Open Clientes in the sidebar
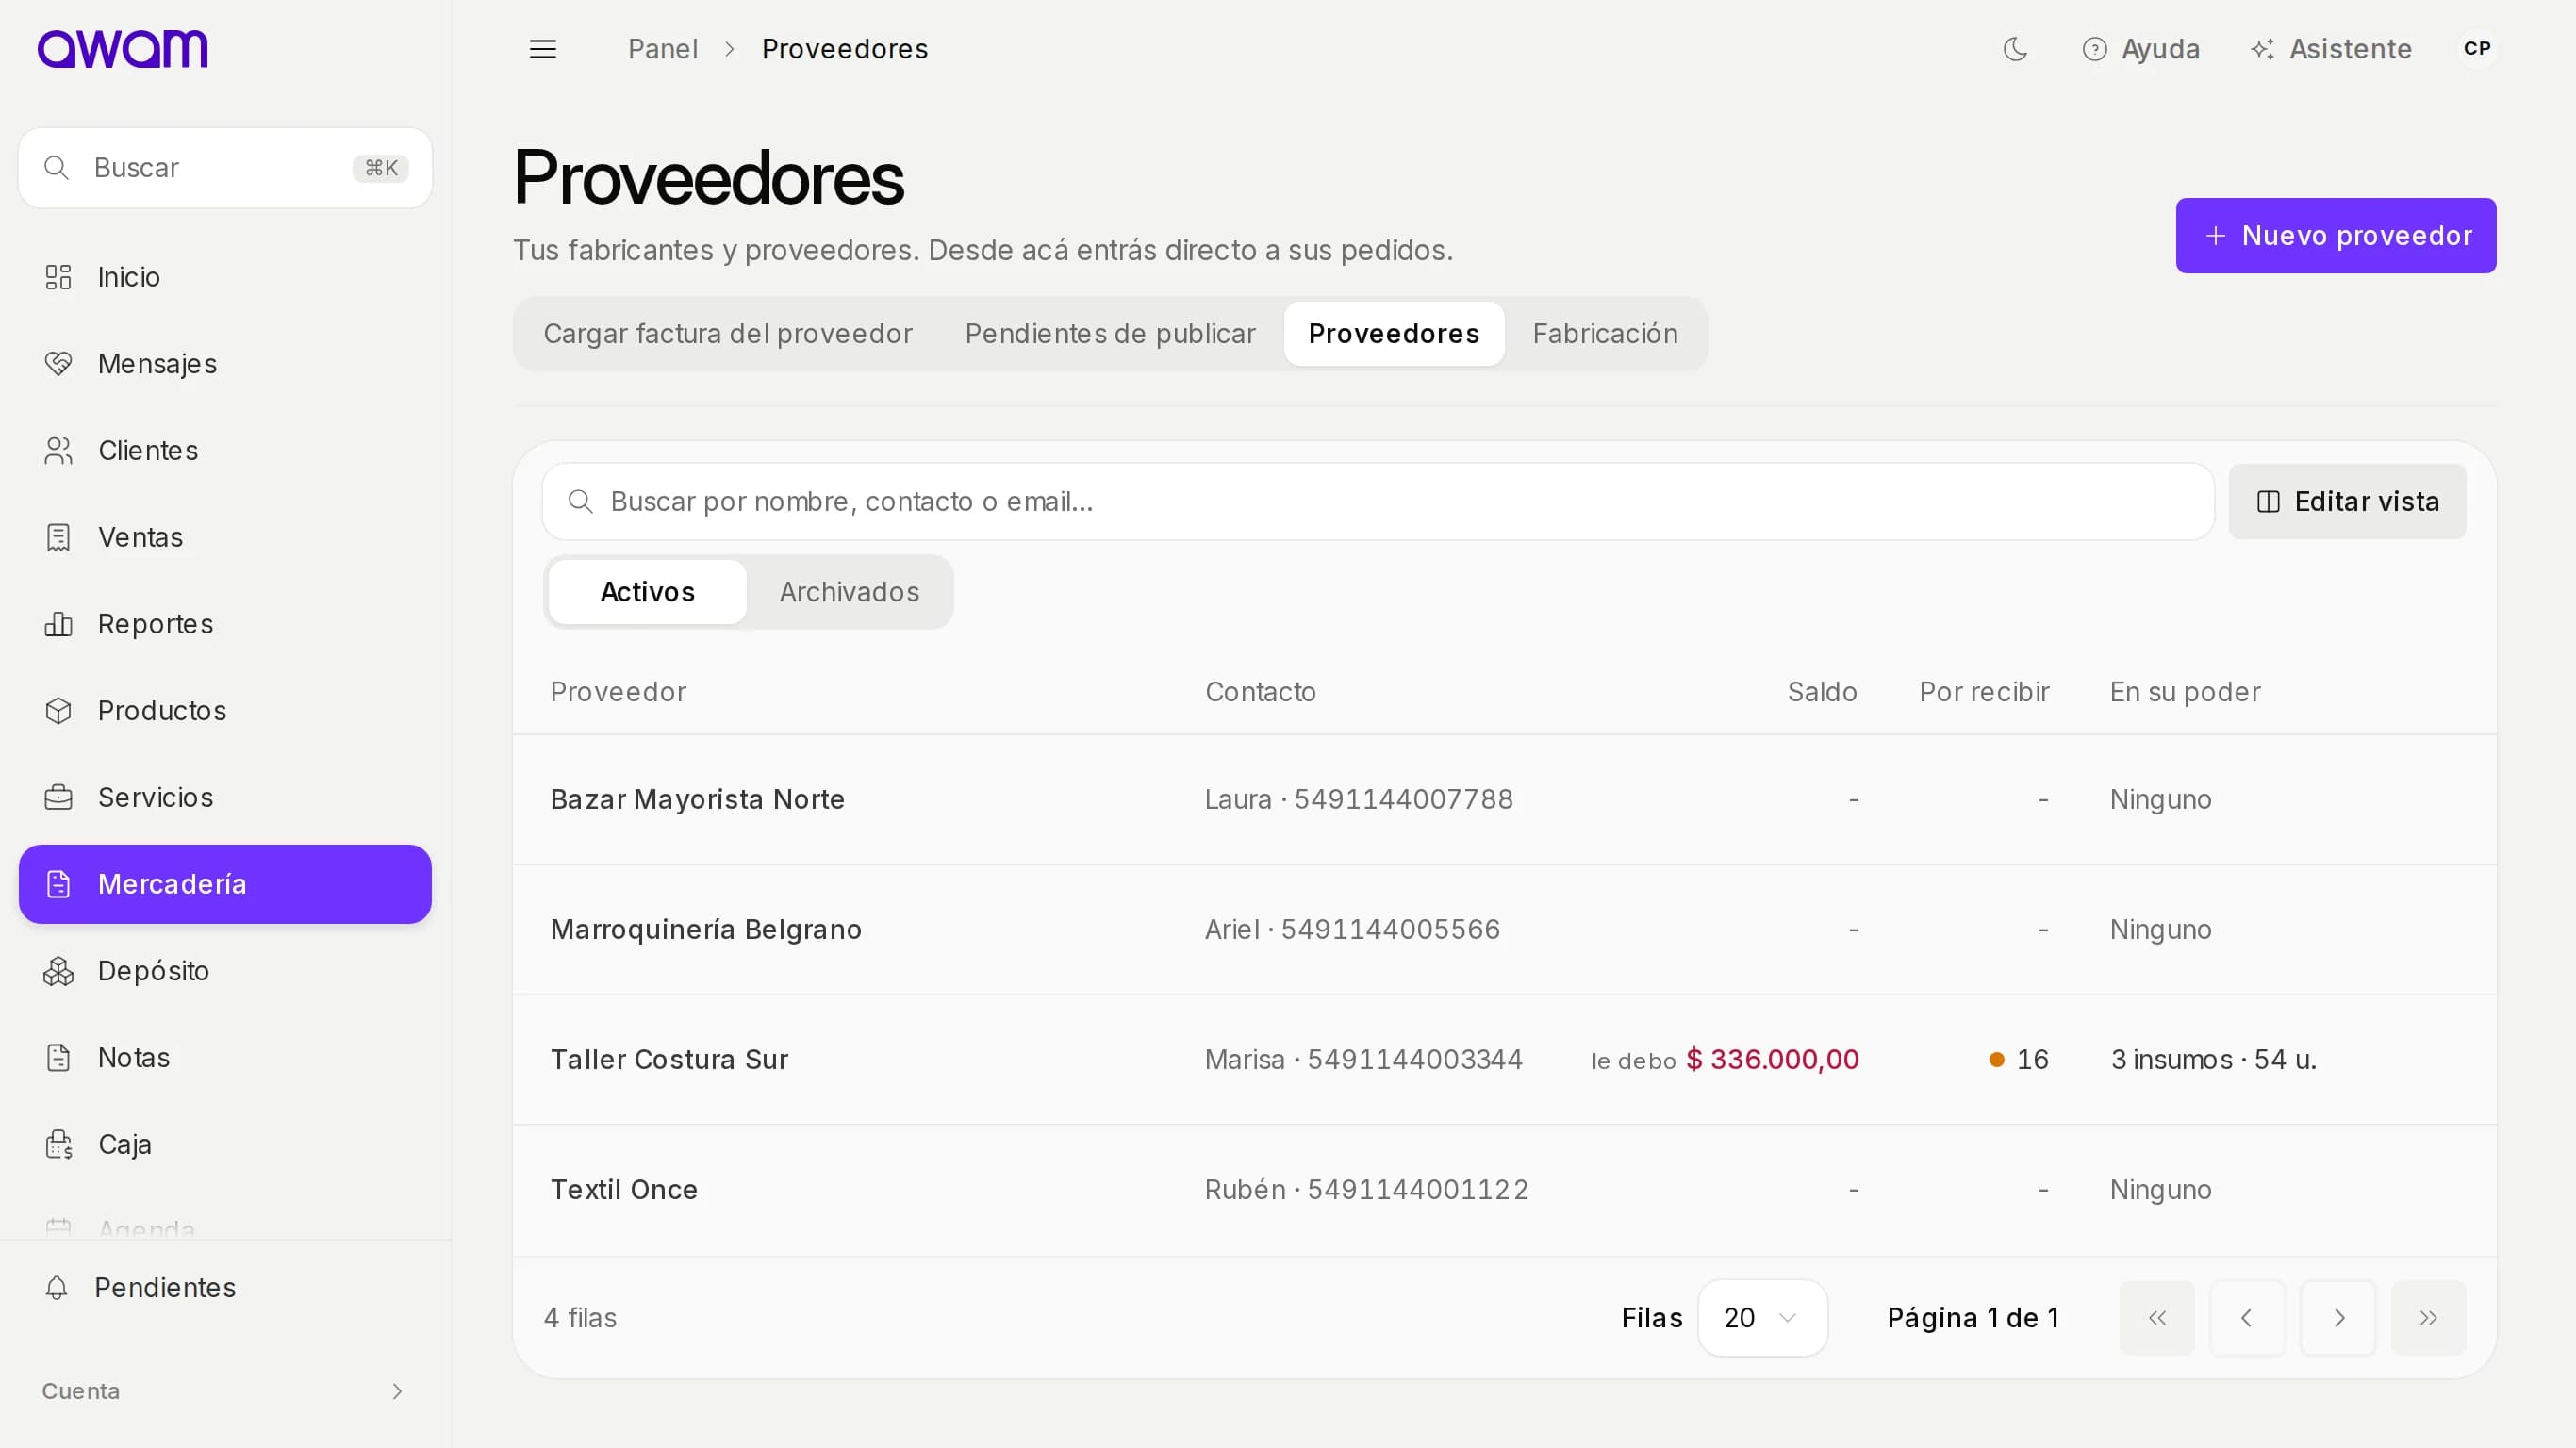The image size is (2576, 1448). 225,451
